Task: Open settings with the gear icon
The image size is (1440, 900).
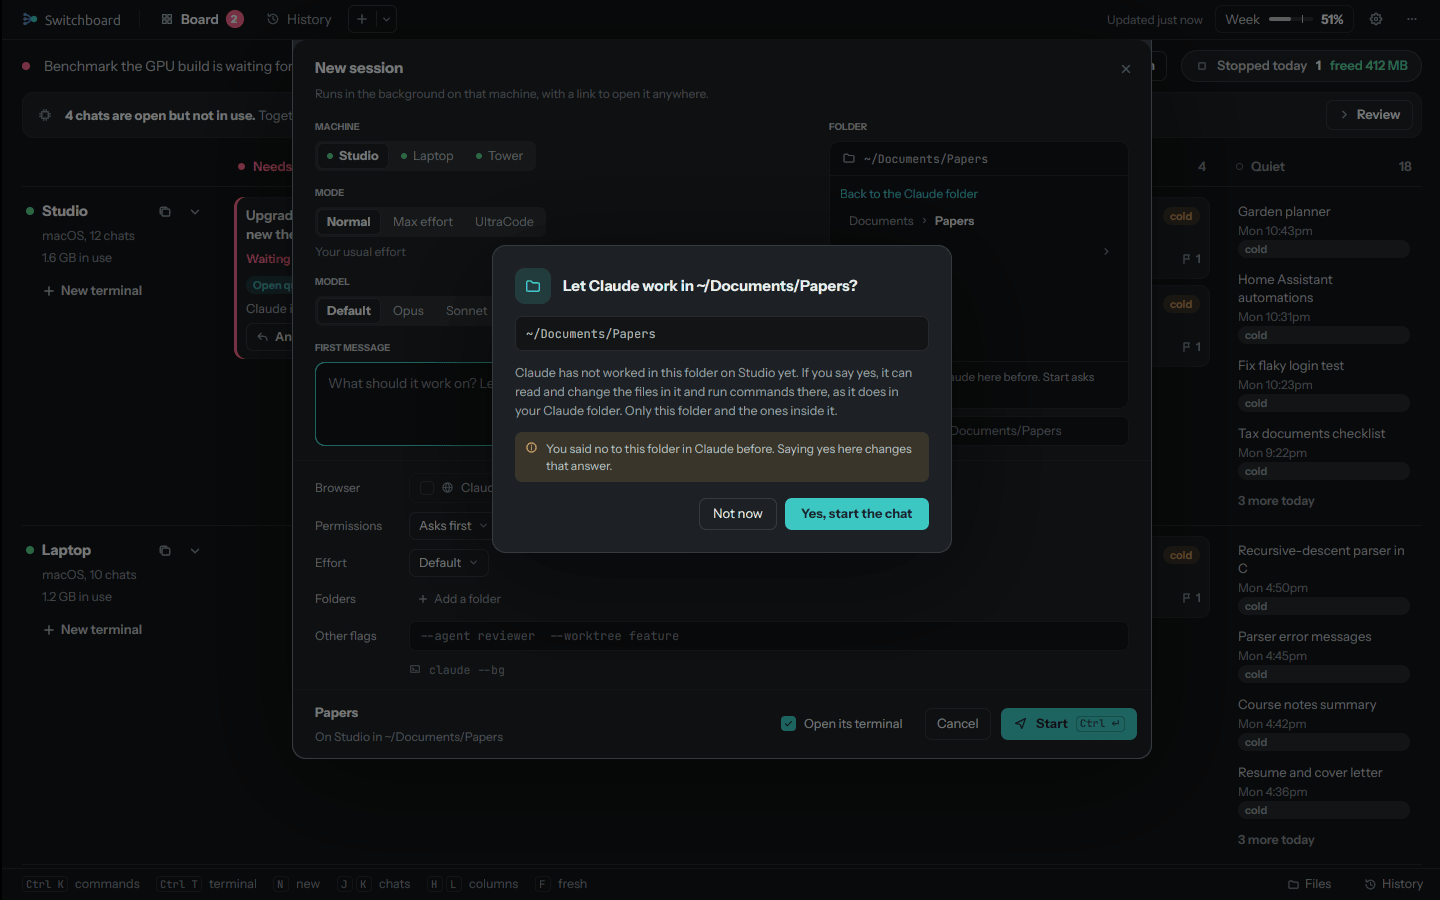Action: coord(1376,19)
